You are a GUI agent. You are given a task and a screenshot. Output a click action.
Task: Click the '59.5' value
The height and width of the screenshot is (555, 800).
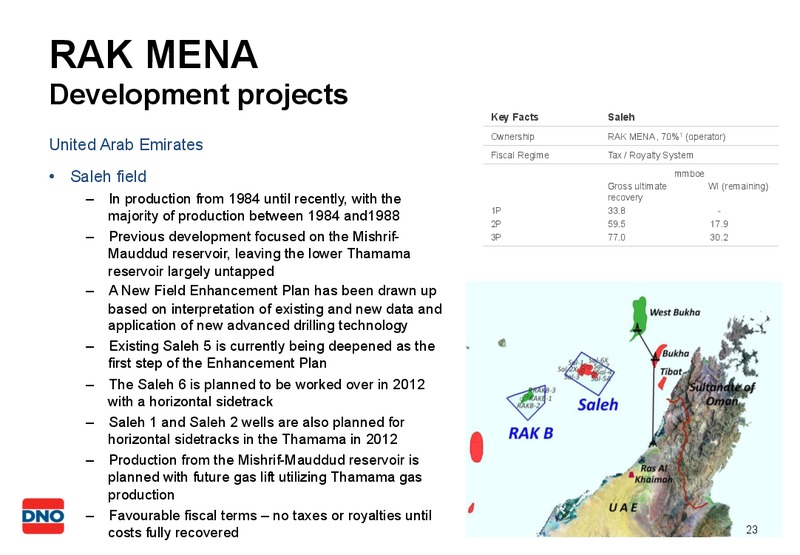[616, 224]
